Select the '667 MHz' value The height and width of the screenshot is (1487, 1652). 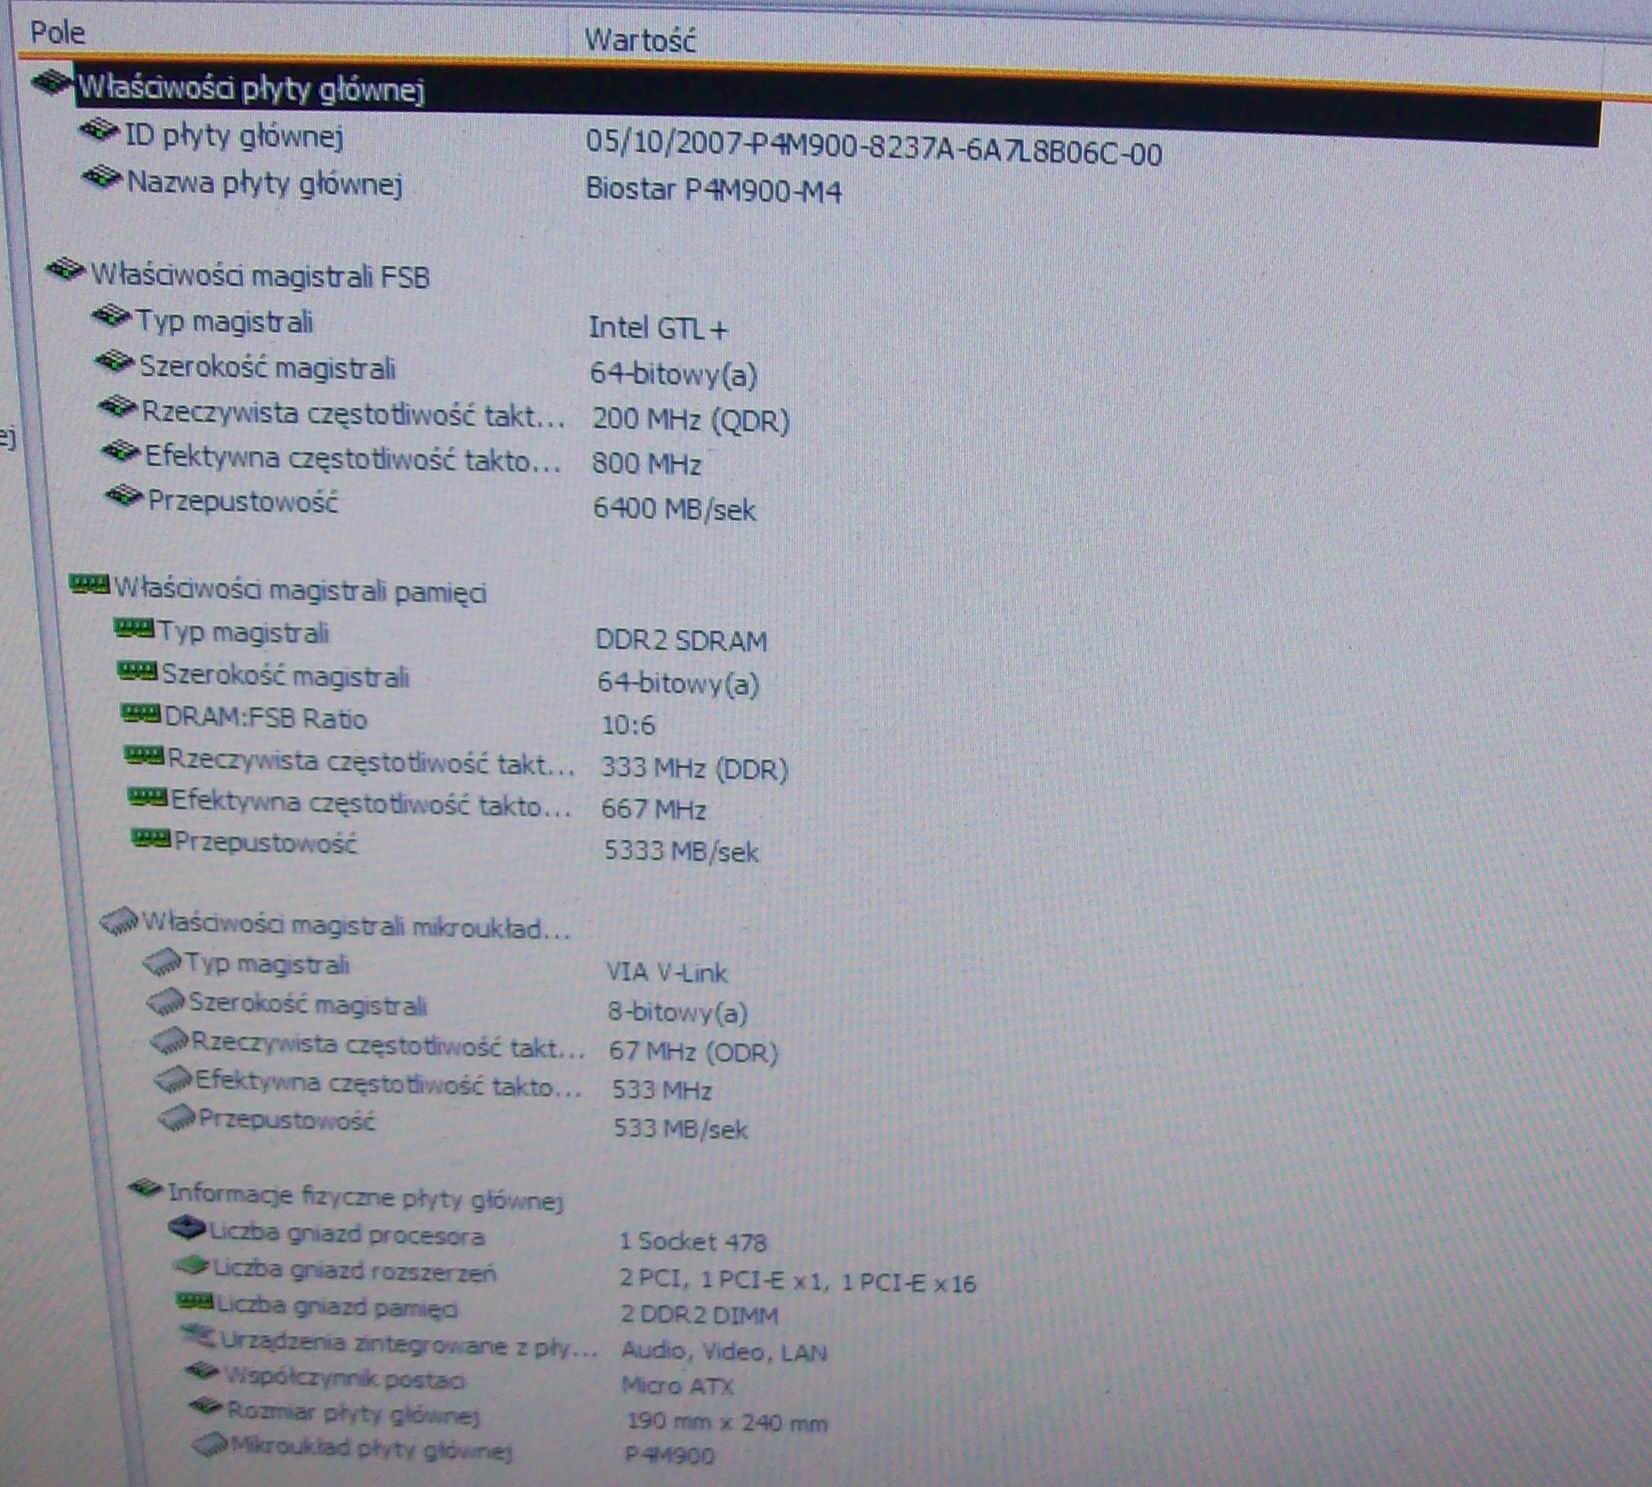[x=654, y=809]
